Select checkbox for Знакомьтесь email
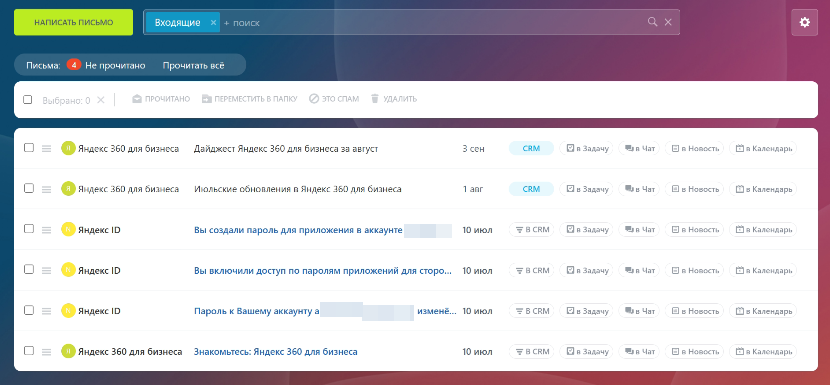Screen dimensions: 830x385 29,351
